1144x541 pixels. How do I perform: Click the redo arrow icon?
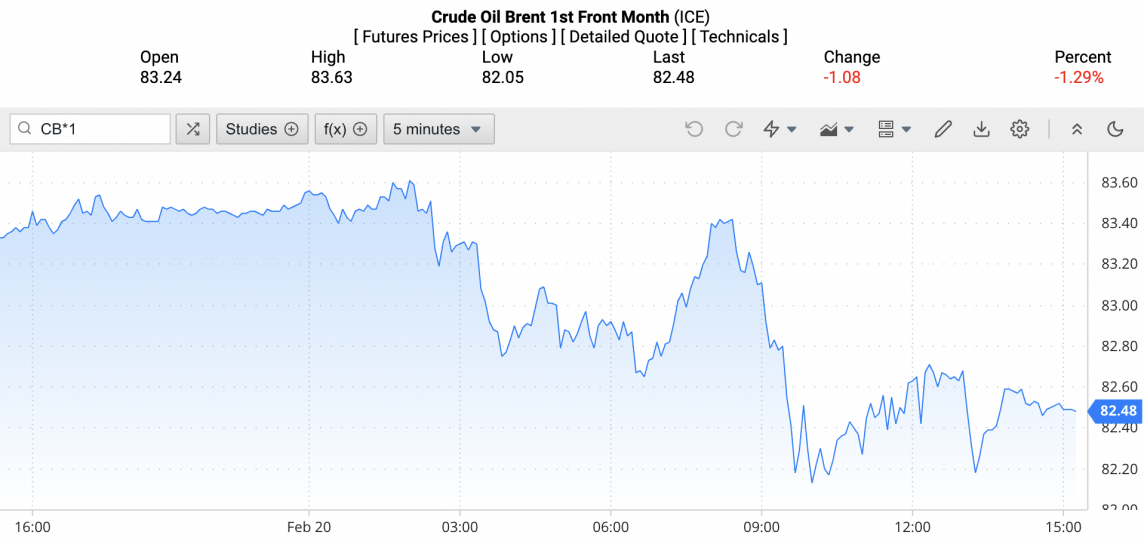coord(733,129)
